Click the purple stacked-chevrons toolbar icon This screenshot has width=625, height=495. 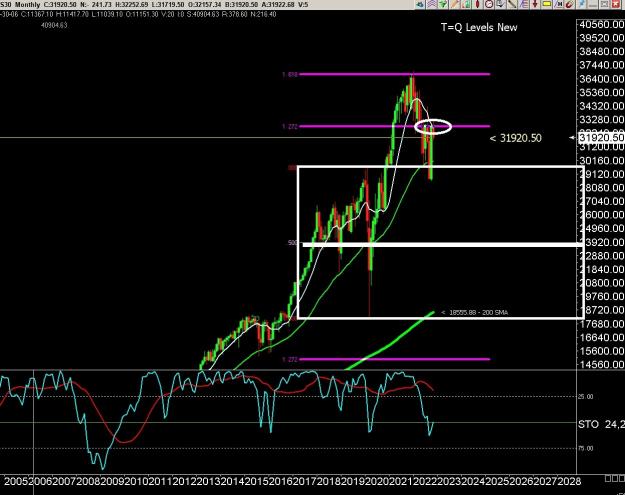point(432,4)
